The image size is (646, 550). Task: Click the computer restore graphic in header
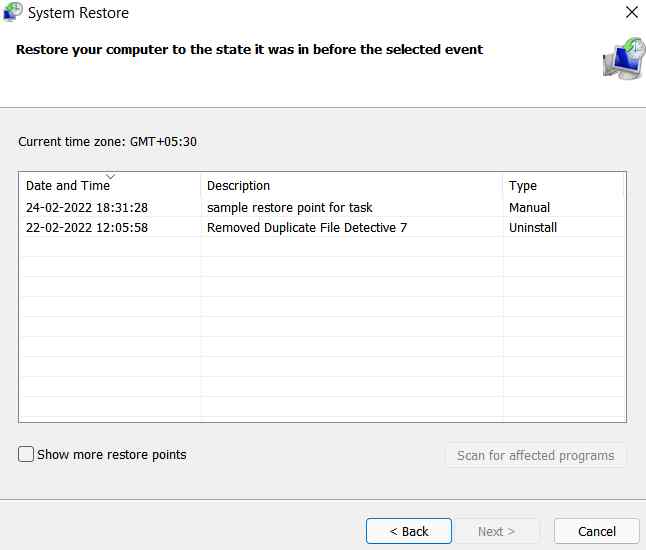(623, 59)
